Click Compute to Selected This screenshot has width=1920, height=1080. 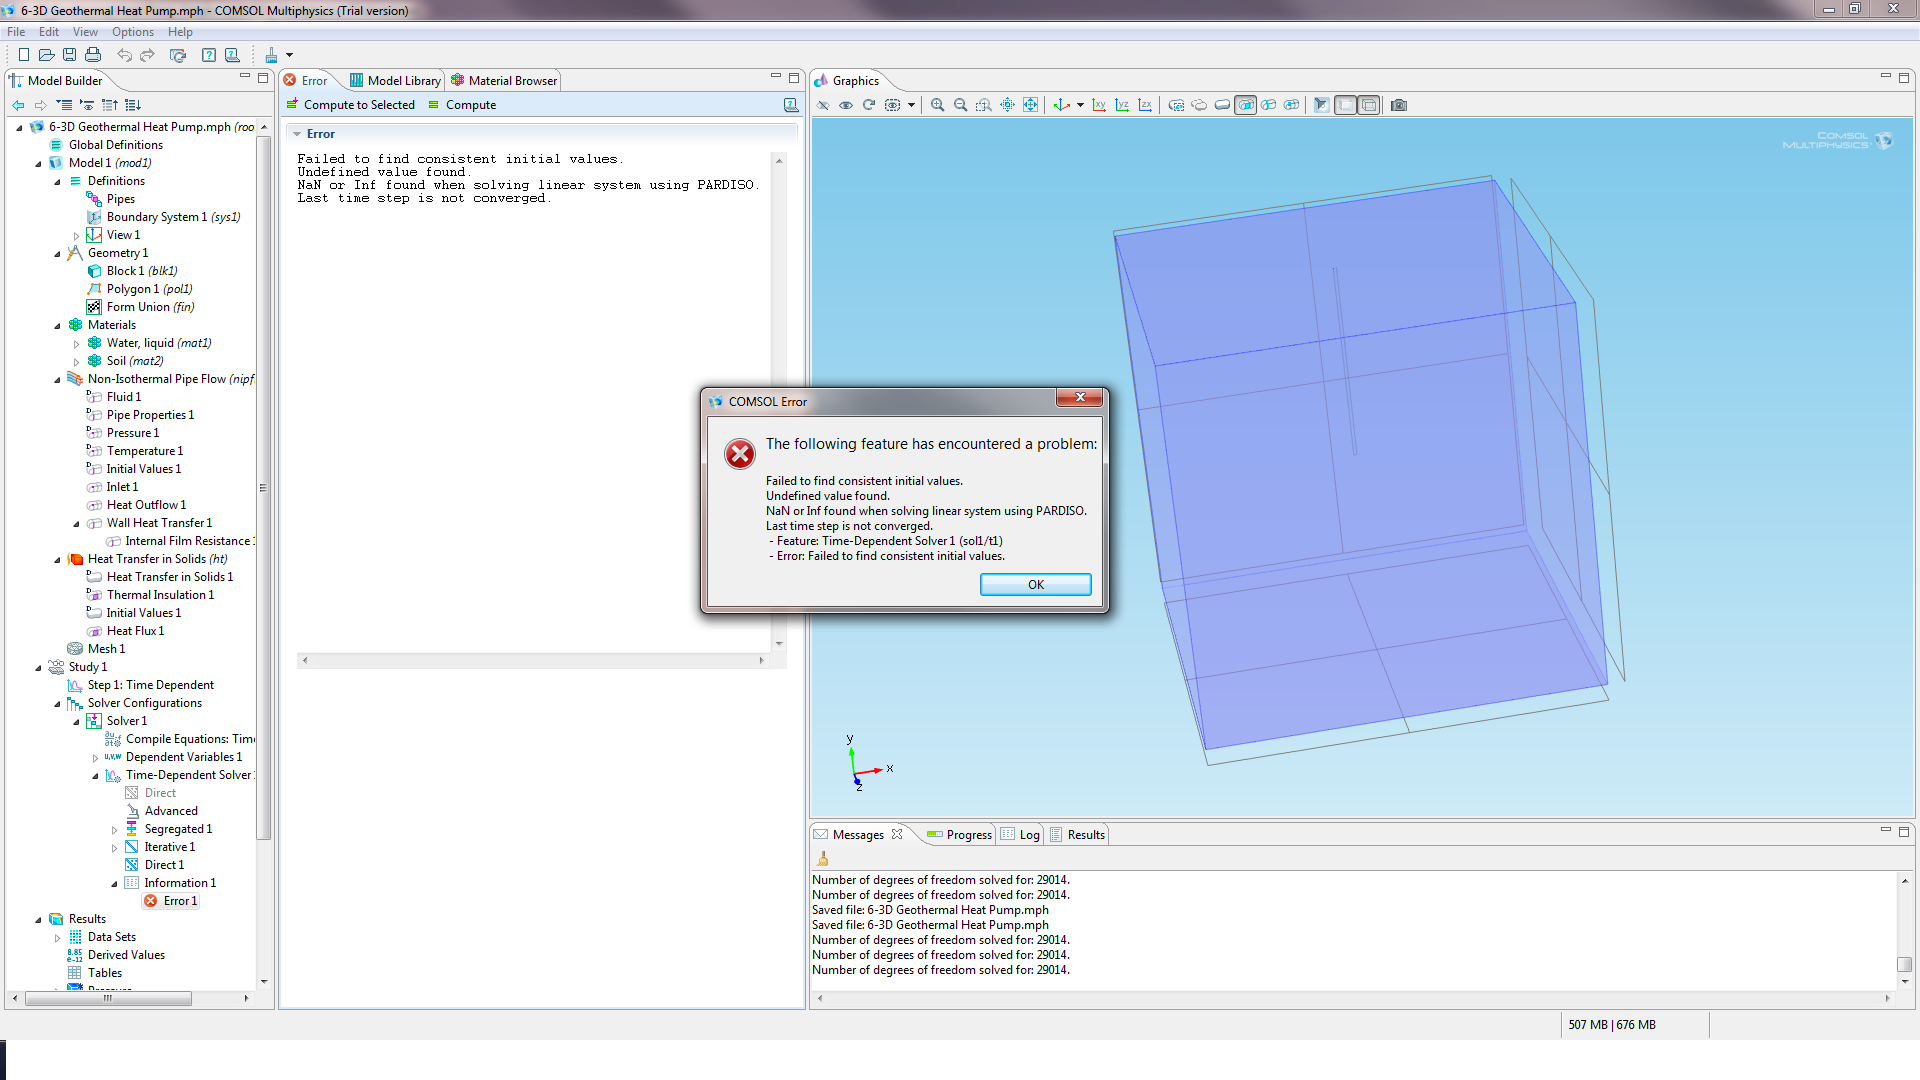(350, 105)
